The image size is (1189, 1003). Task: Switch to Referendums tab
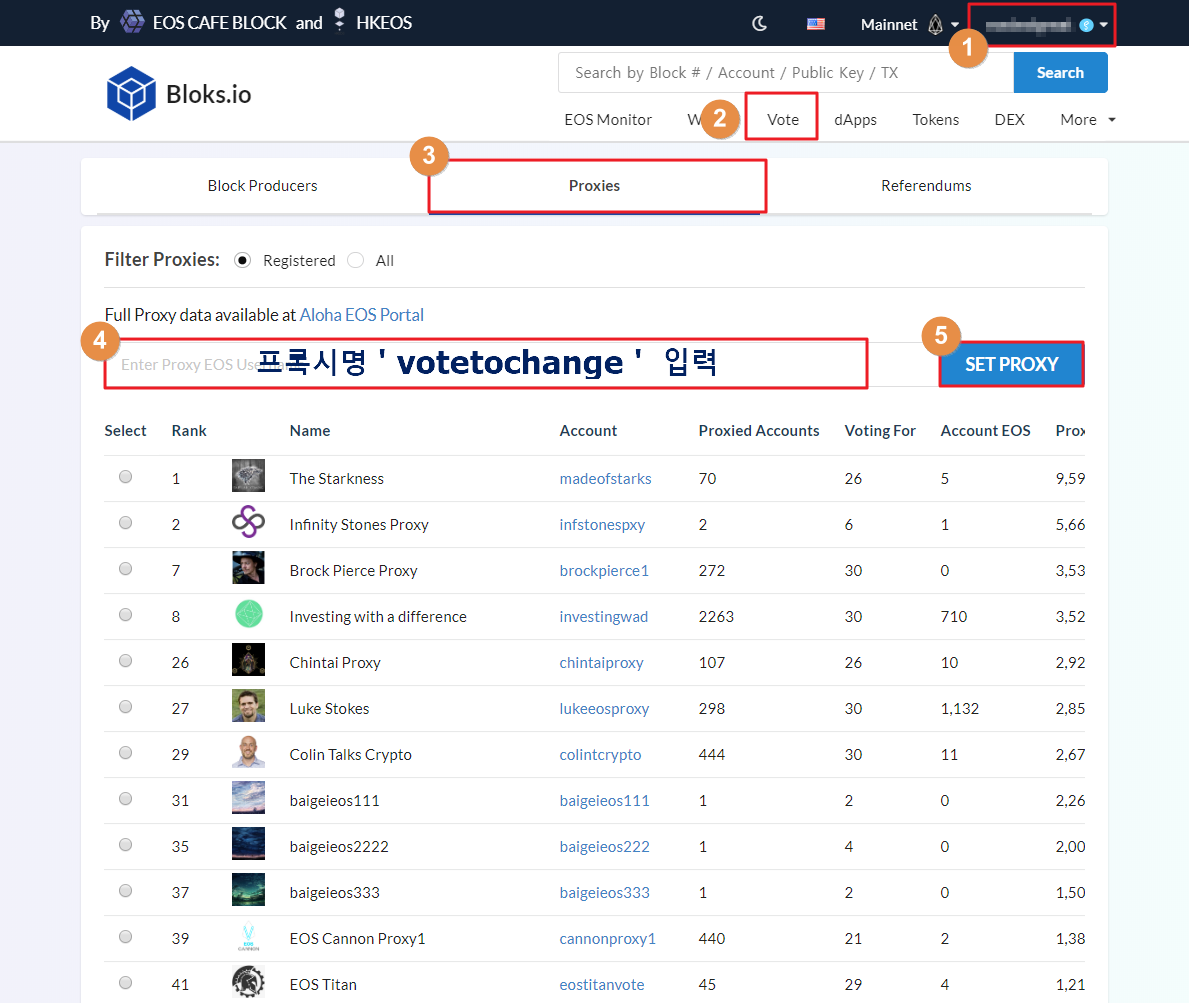click(926, 186)
